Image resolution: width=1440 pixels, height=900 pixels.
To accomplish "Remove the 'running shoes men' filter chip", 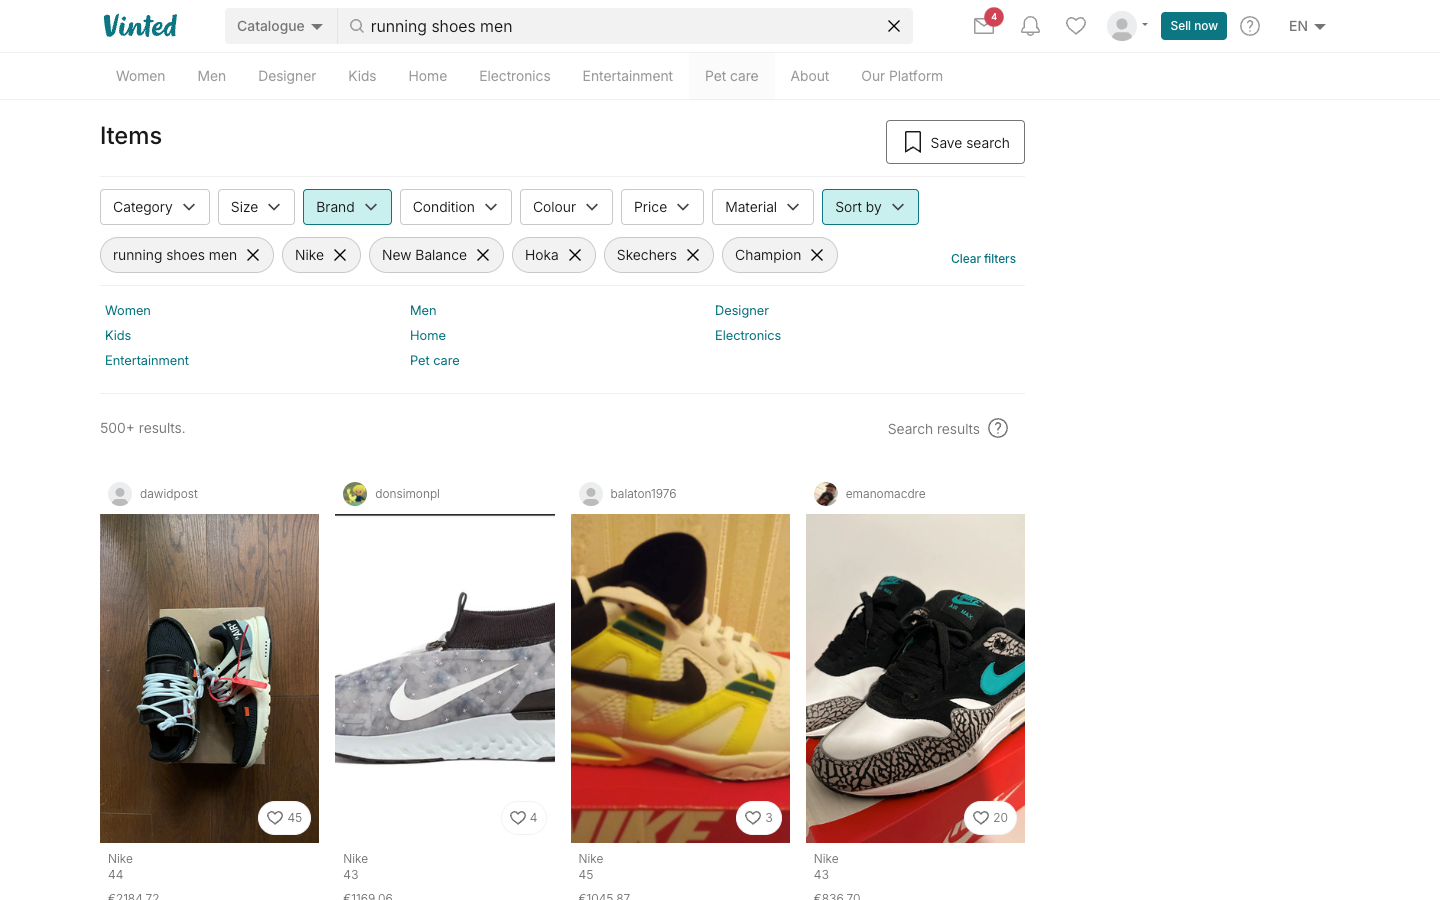I will coord(253,255).
